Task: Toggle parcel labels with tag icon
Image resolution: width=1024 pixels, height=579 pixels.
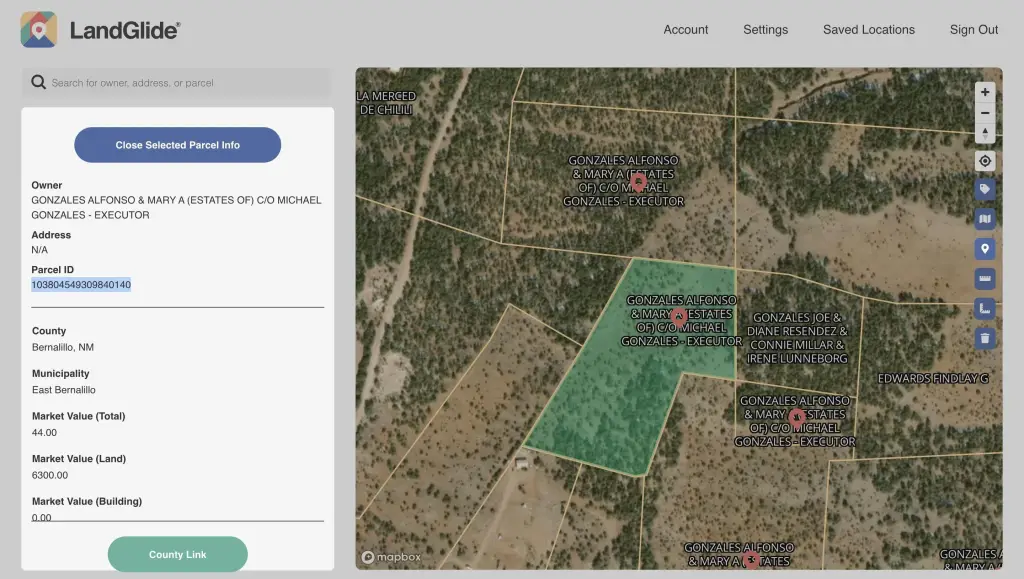Action: (x=985, y=189)
